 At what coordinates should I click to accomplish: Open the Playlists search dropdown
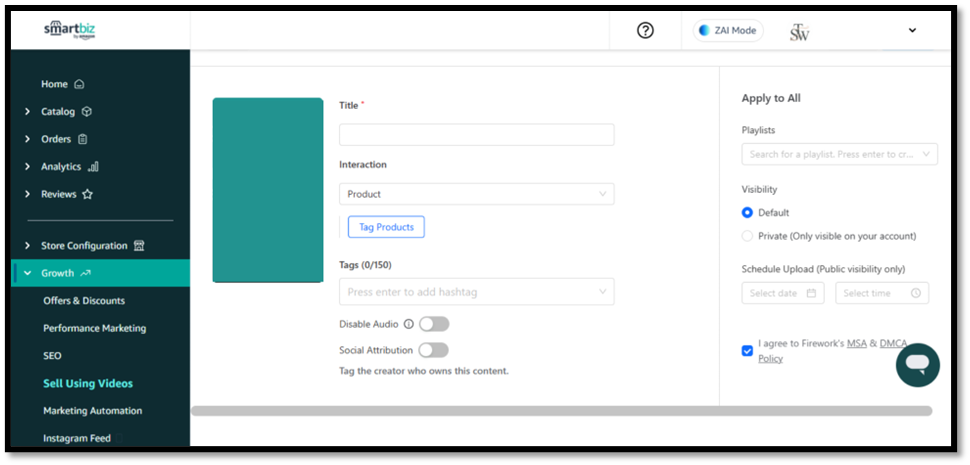click(839, 154)
